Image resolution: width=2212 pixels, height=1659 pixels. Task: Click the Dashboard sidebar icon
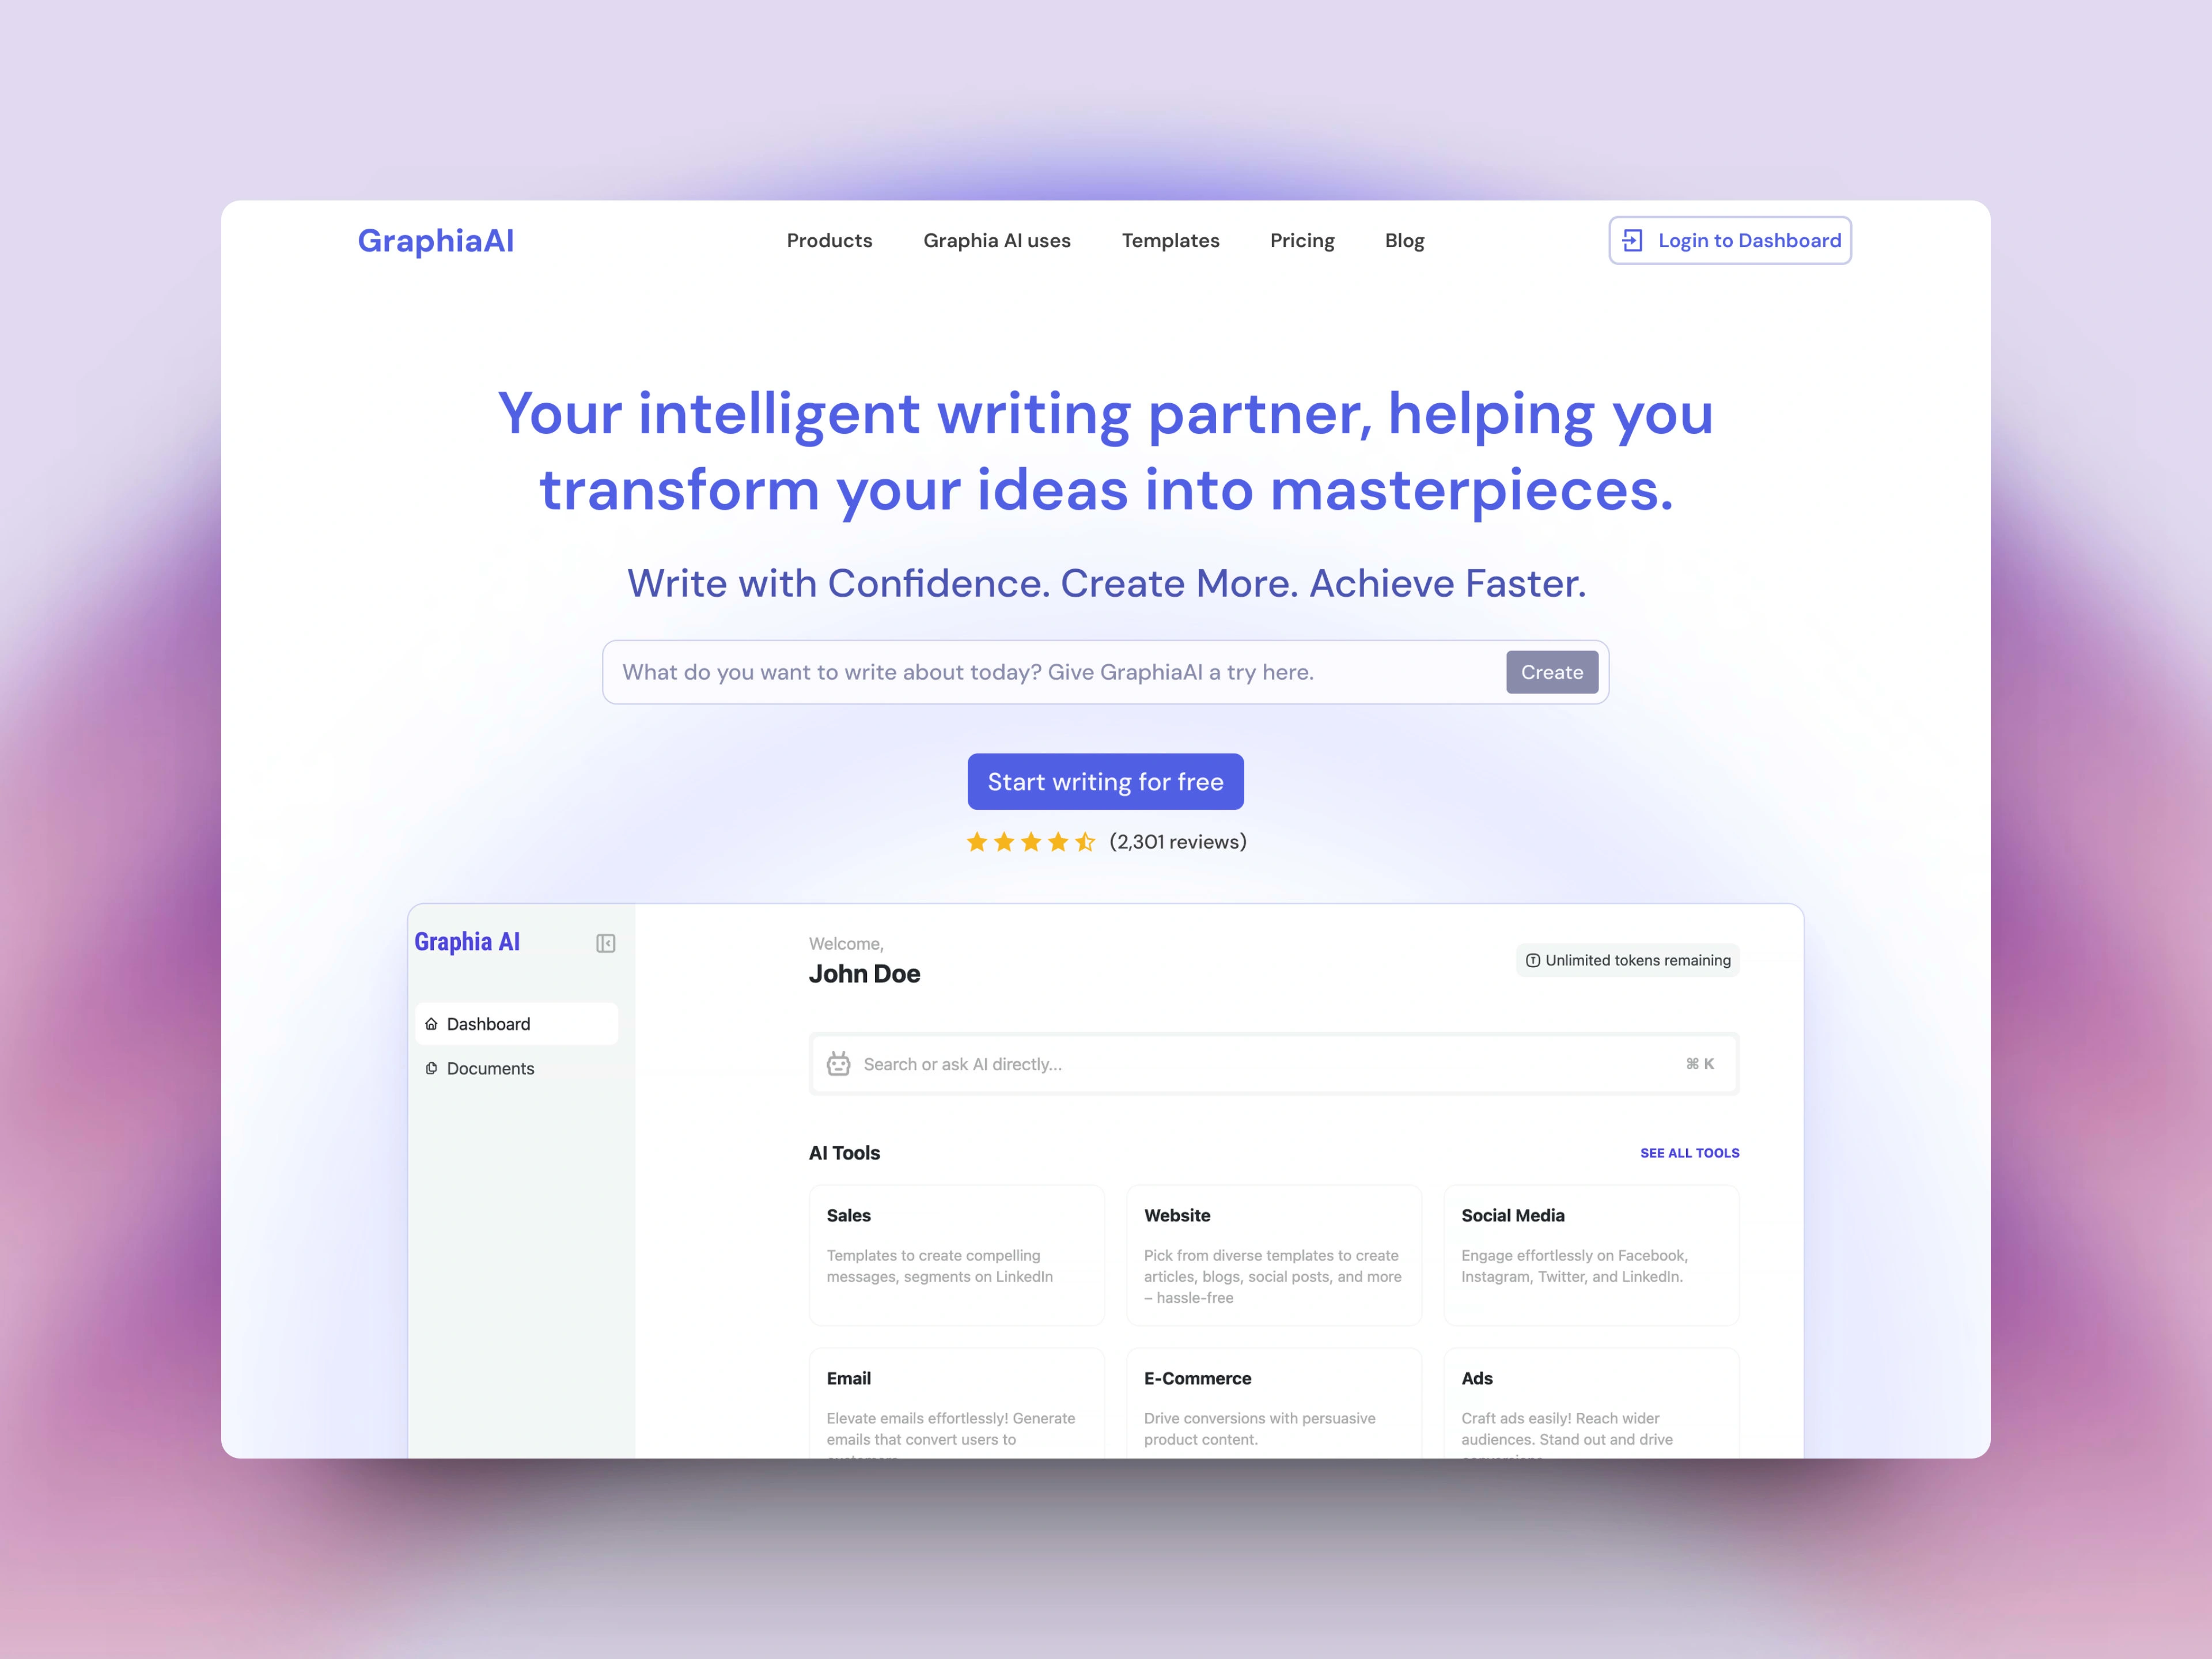(432, 1023)
